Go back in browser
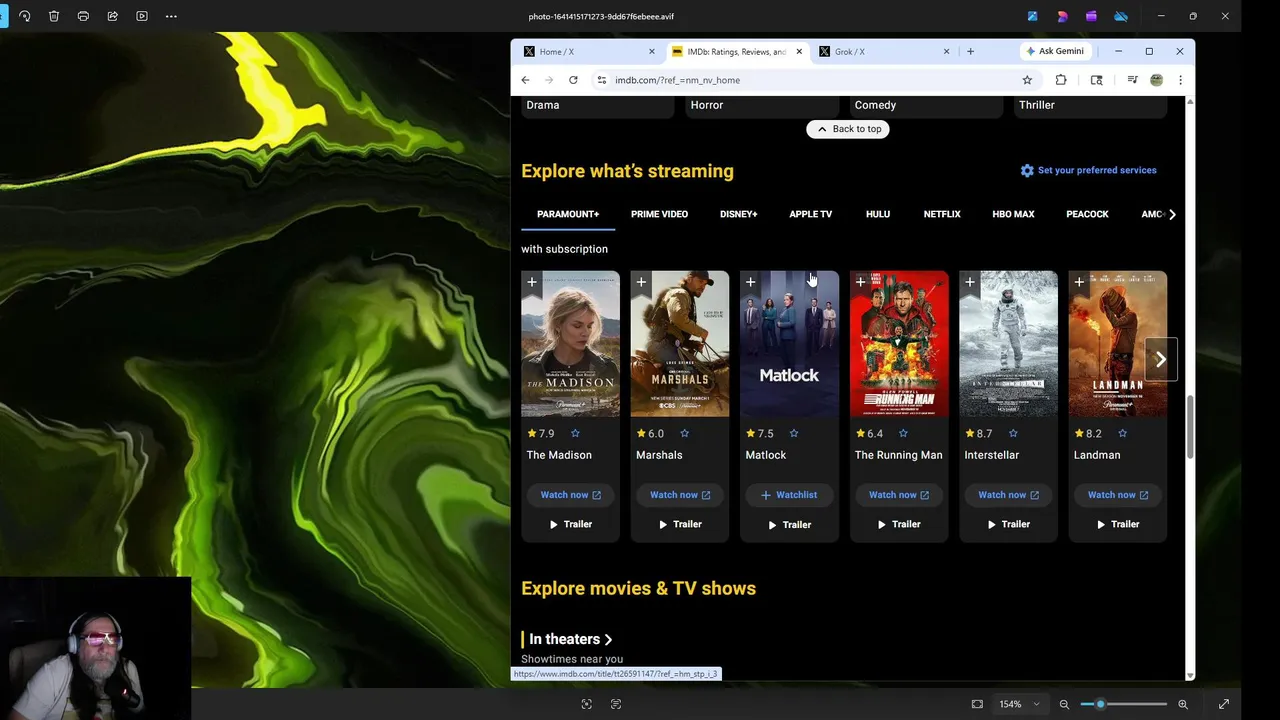The width and height of the screenshot is (1280, 720). (525, 80)
